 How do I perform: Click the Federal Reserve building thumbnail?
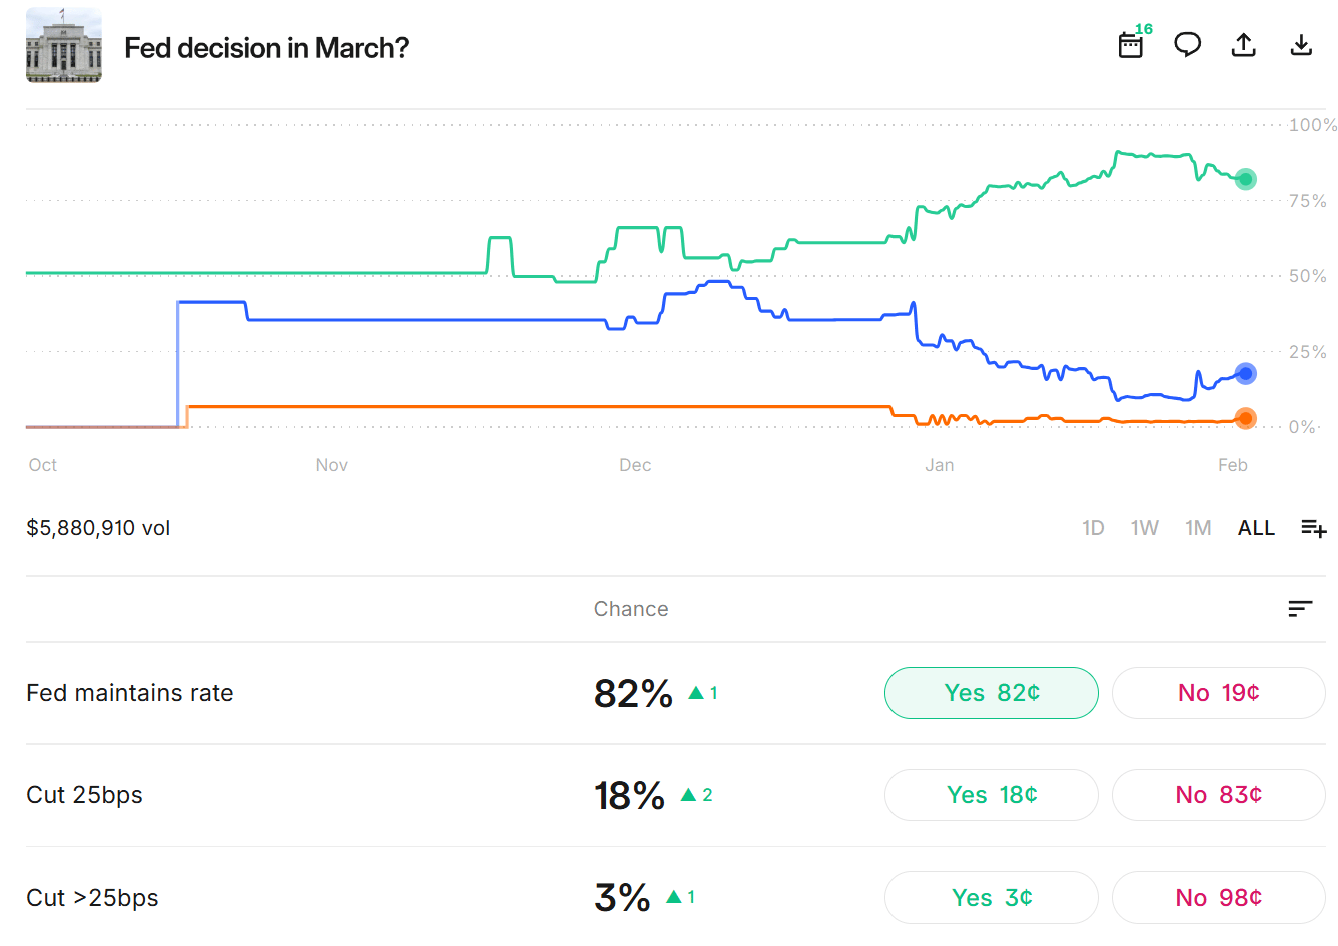[64, 46]
